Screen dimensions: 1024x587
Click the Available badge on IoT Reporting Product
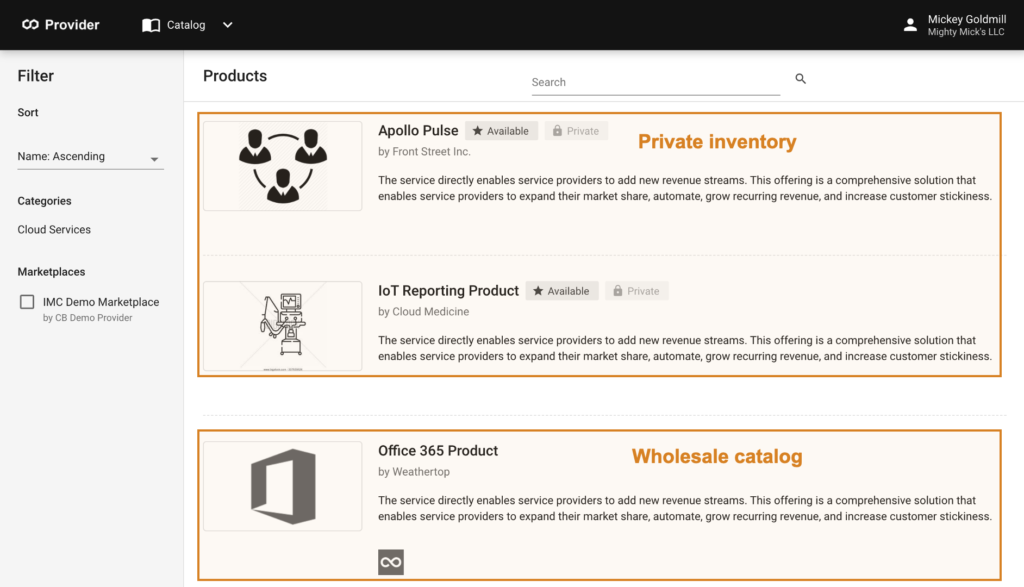[562, 291]
